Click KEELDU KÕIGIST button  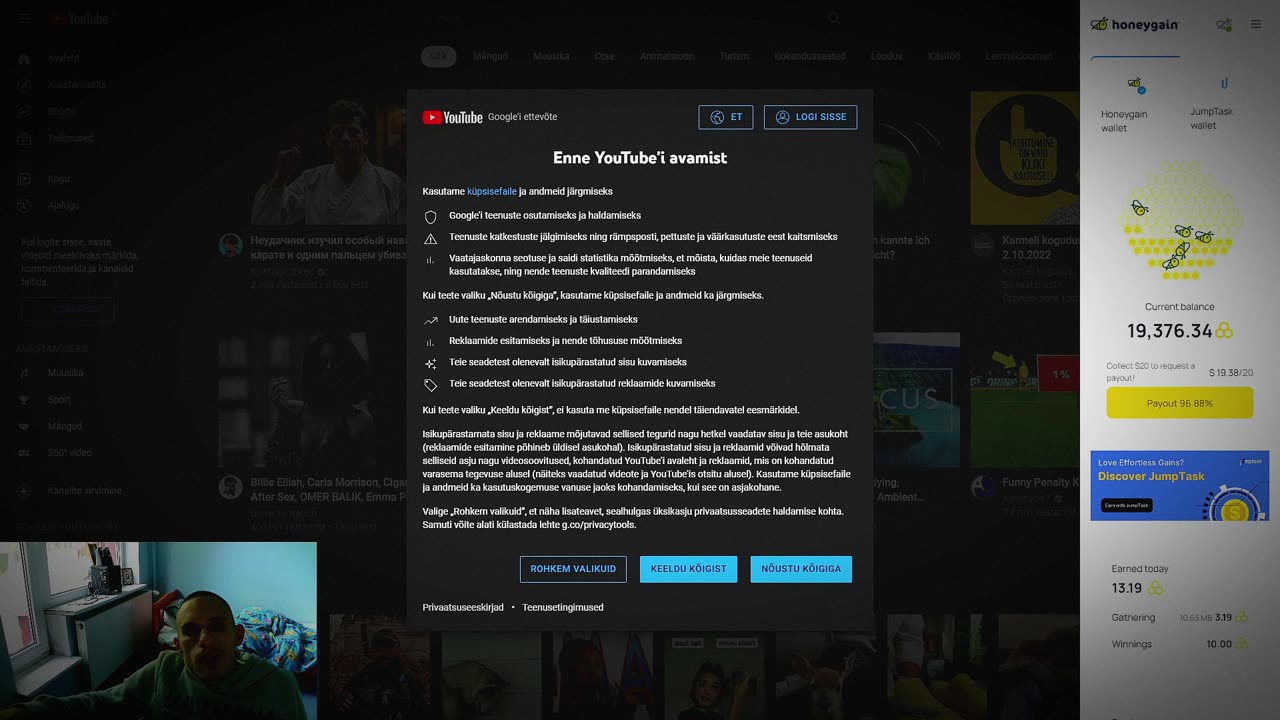click(689, 569)
